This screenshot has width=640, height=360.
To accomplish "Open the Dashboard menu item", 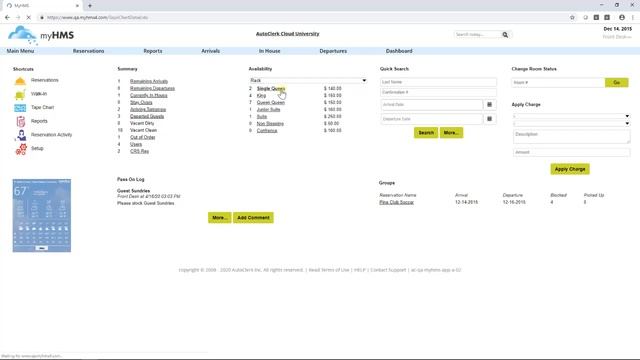I will pyautogui.click(x=399, y=51).
